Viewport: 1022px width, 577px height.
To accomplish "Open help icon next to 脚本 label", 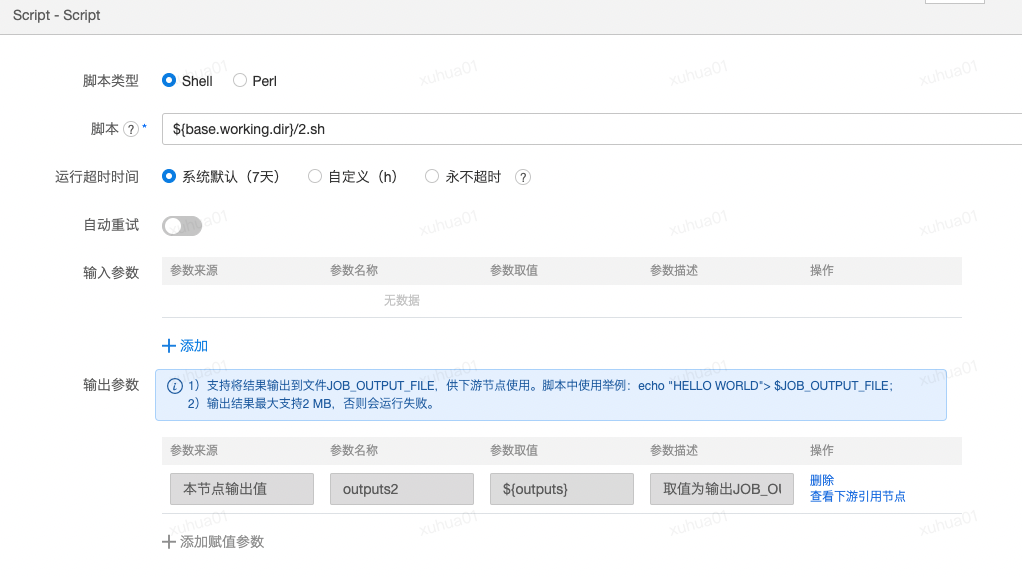I will coord(130,129).
